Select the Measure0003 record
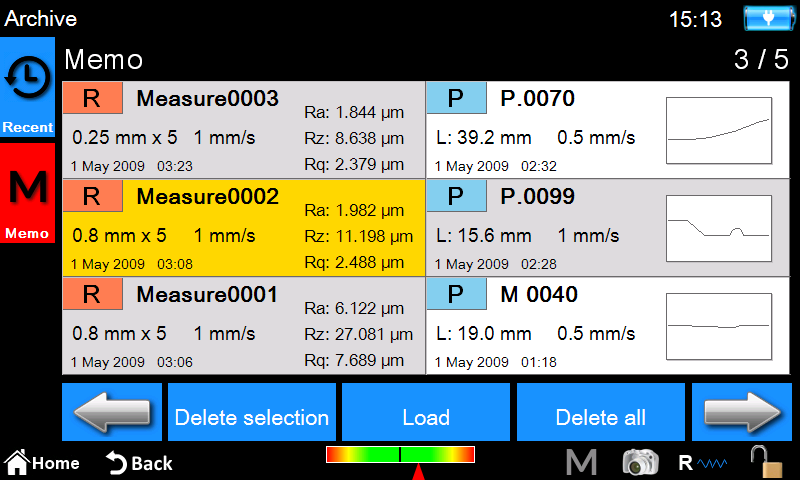The image size is (800, 480). tap(244, 130)
